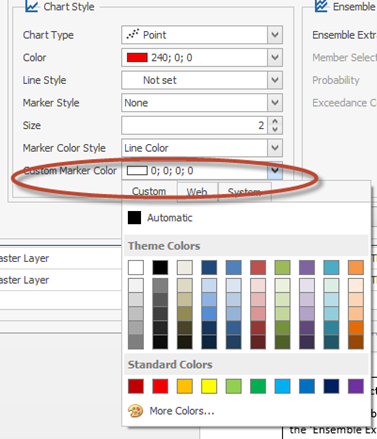Open the Line Style dropdown
The height and width of the screenshot is (439, 377).
click(x=275, y=80)
